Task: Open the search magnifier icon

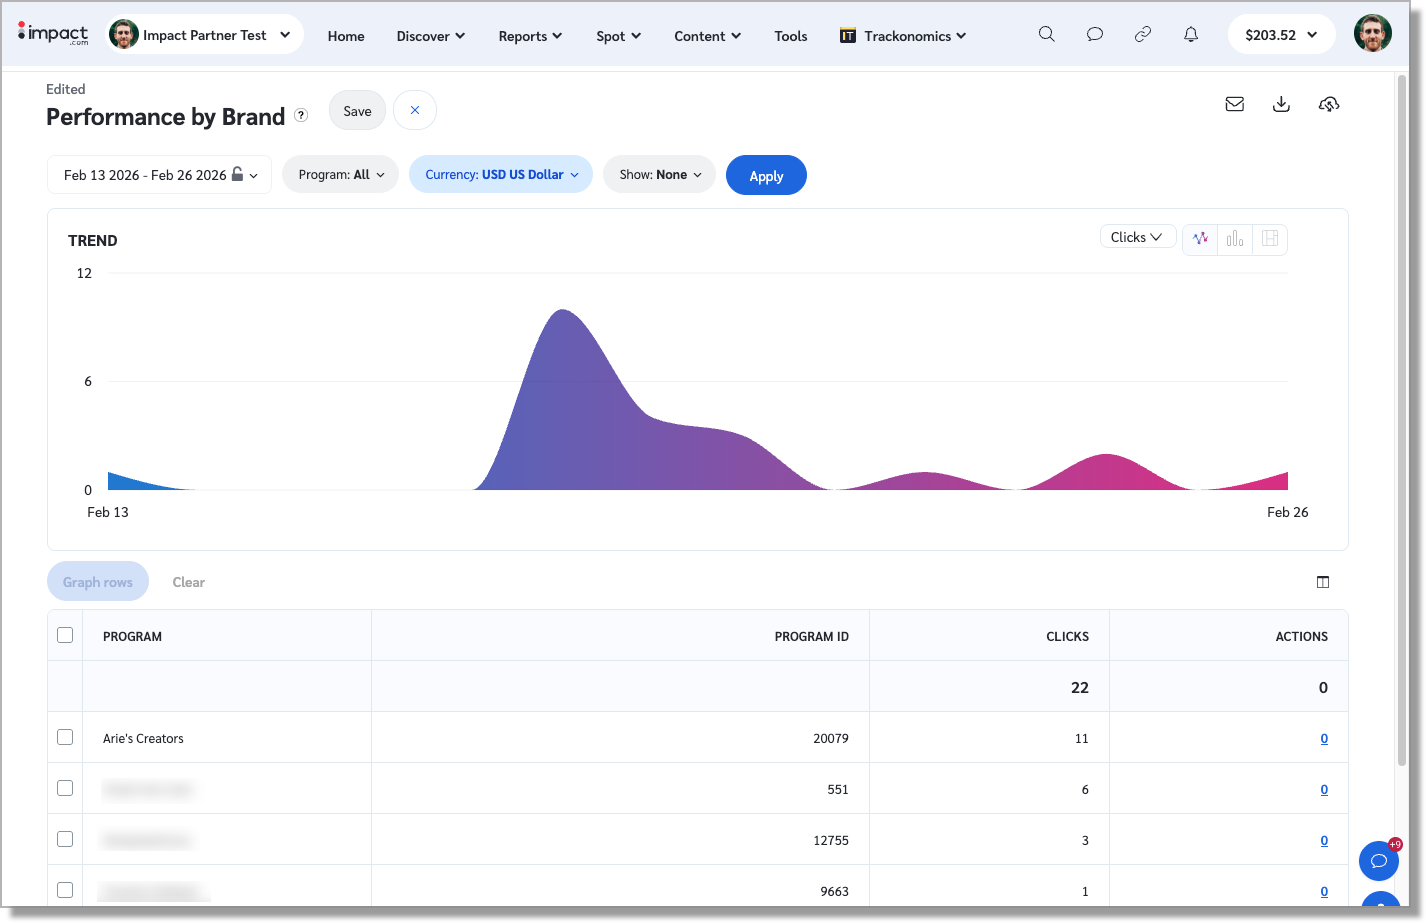Action: (x=1046, y=34)
